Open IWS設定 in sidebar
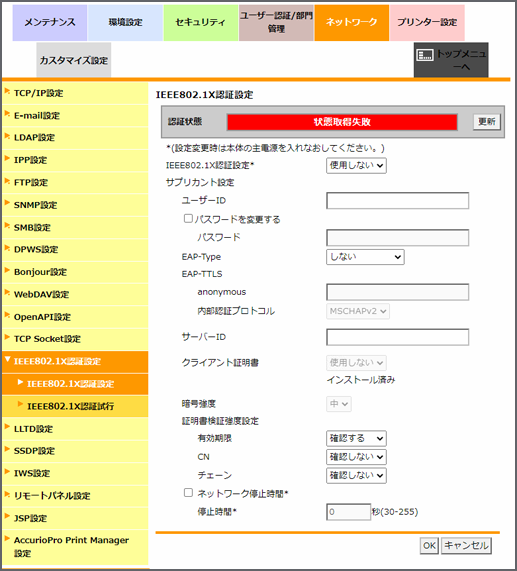The height and width of the screenshot is (571, 517). point(75,473)
